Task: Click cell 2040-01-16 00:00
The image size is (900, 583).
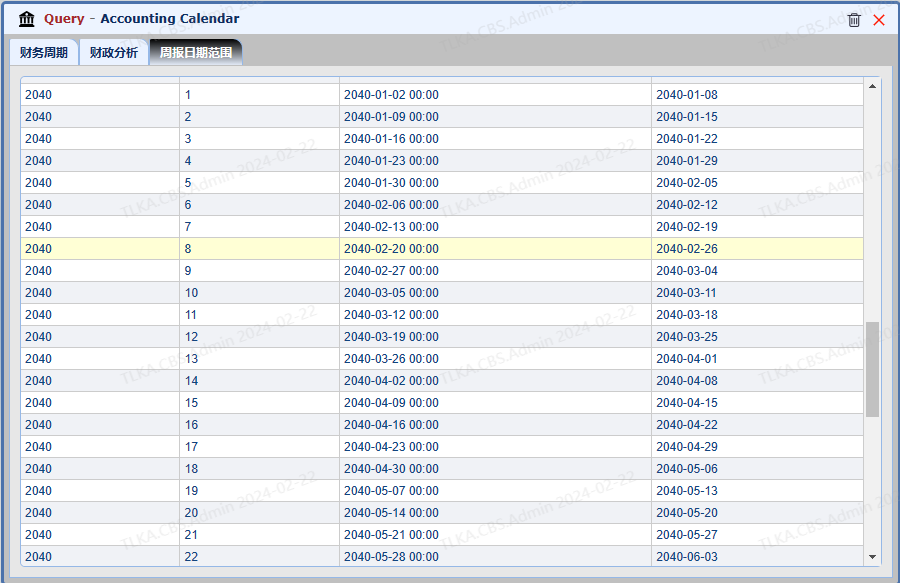Action: (495, 139)
